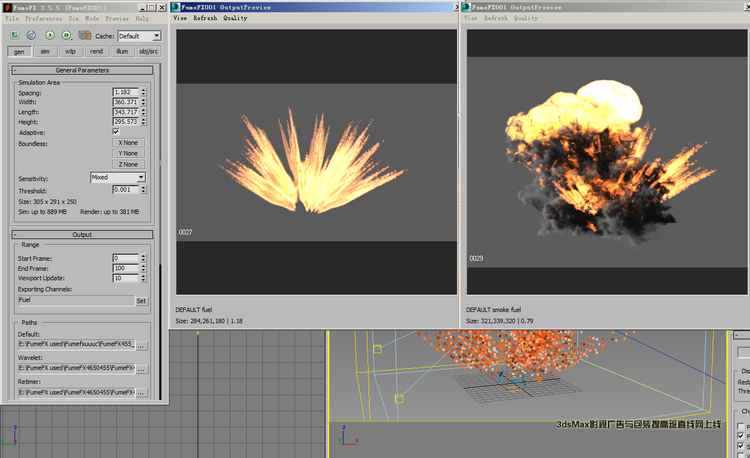The width and height of the screenshot is (750, 458).
Task: Switch to the rend tab
Action: 96,52
